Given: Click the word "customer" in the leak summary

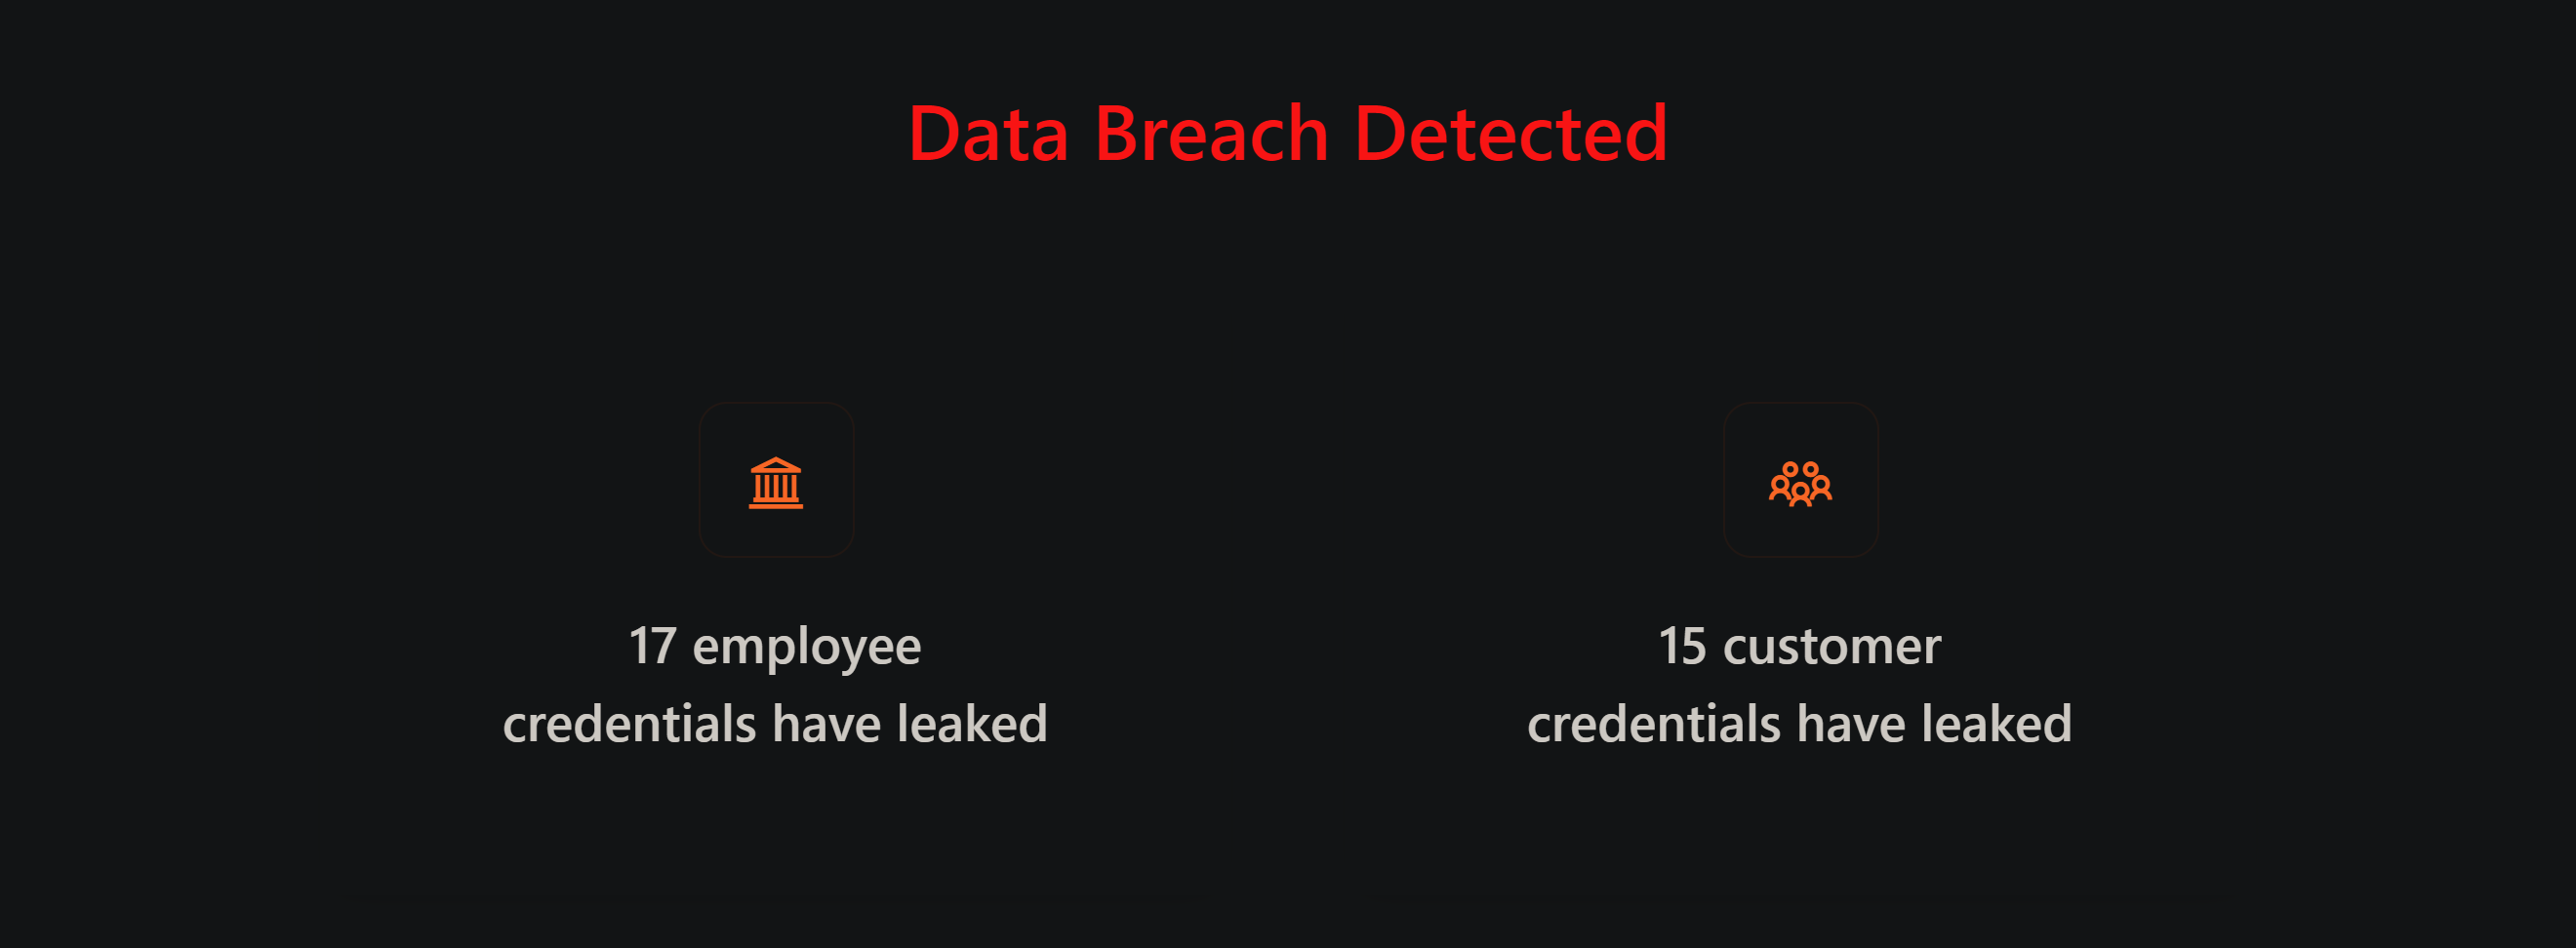Looking at the screenshot, I should [x=1832, y=647].
